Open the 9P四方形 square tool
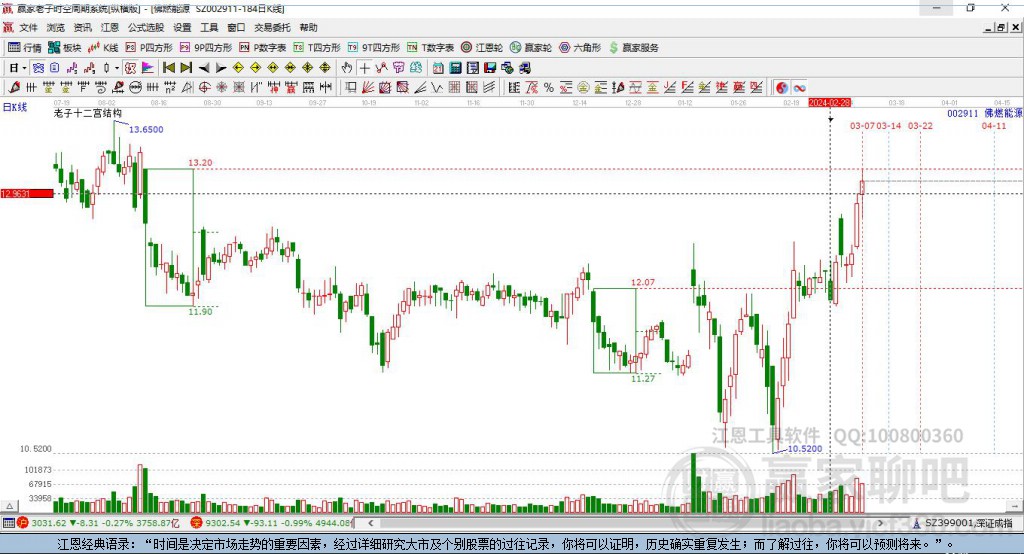Viewport: 1024px width, 554px height. pos(206,48)
